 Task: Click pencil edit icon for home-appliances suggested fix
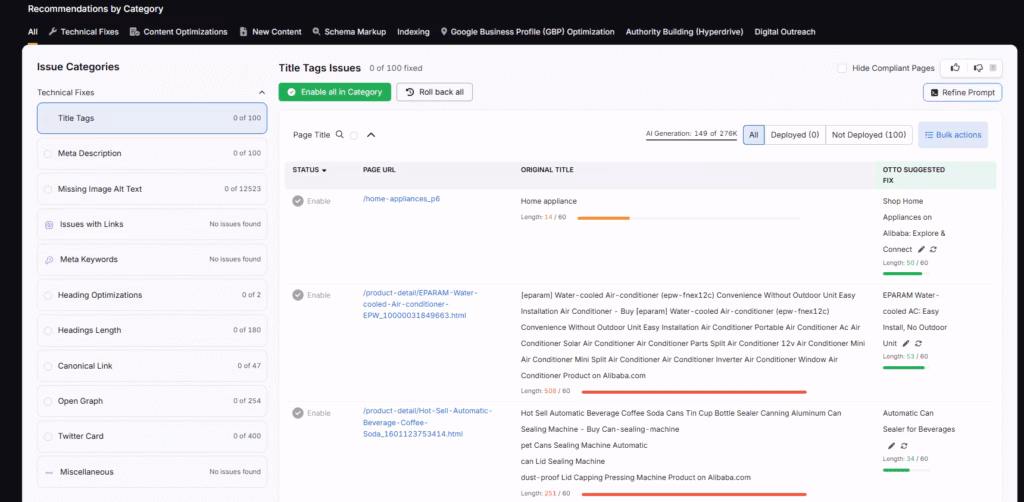pyautogui.click(x=922, y=249)
